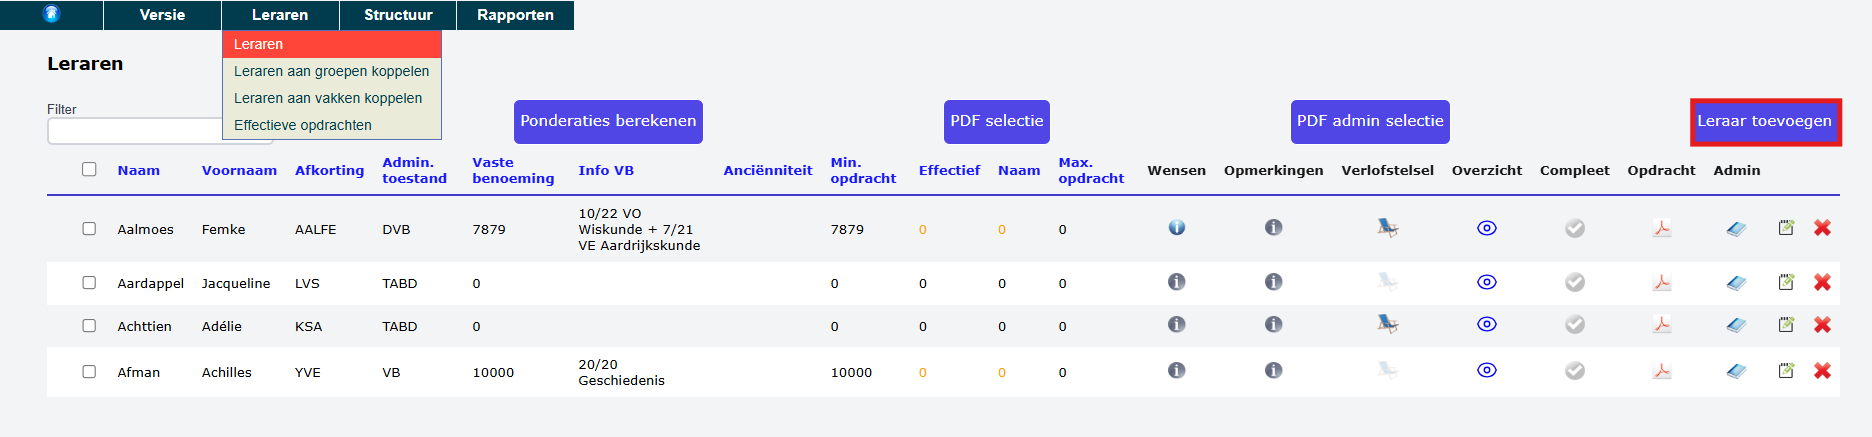Tick the checkbox for Aalmoes Femke
The image size is (1872, 437).
point(89,229)
